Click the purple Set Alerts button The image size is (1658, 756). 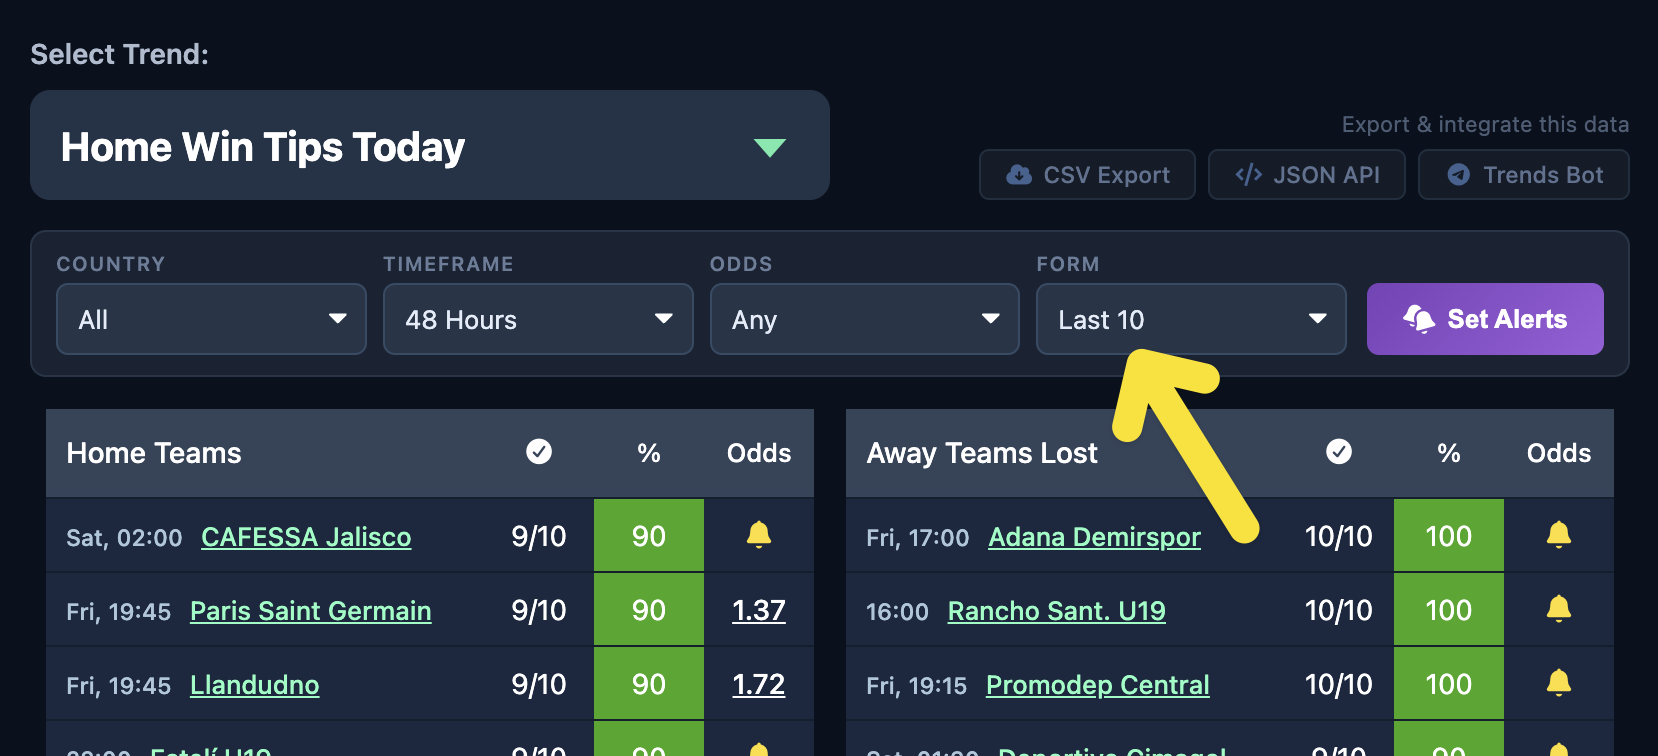click(x=1485, y=319)
